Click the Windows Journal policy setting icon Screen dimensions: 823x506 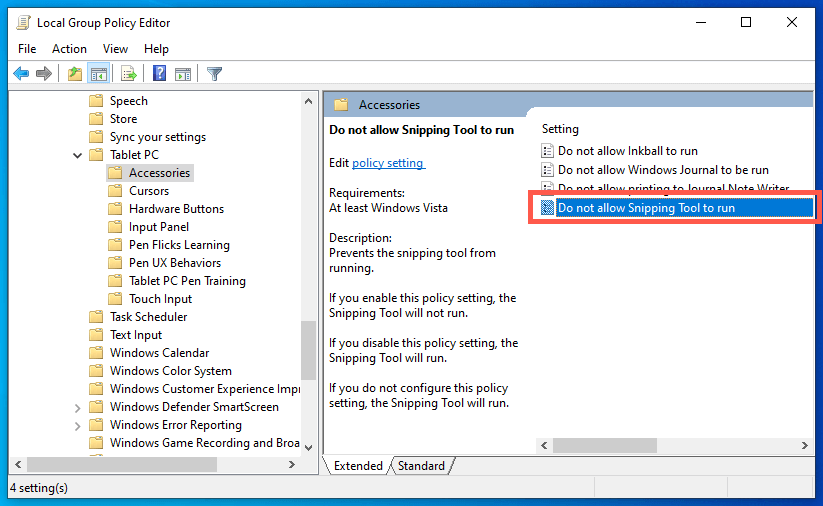pos(547,170)
